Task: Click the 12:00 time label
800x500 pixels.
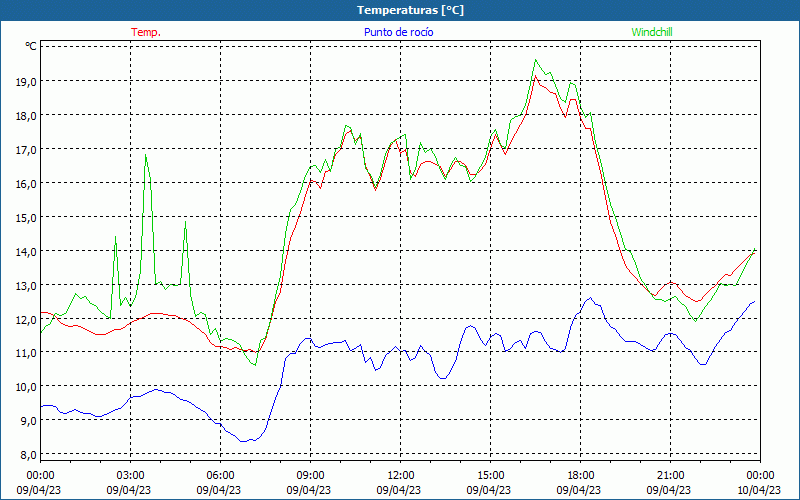Action: pyautogui.click(x=401, y=476)
